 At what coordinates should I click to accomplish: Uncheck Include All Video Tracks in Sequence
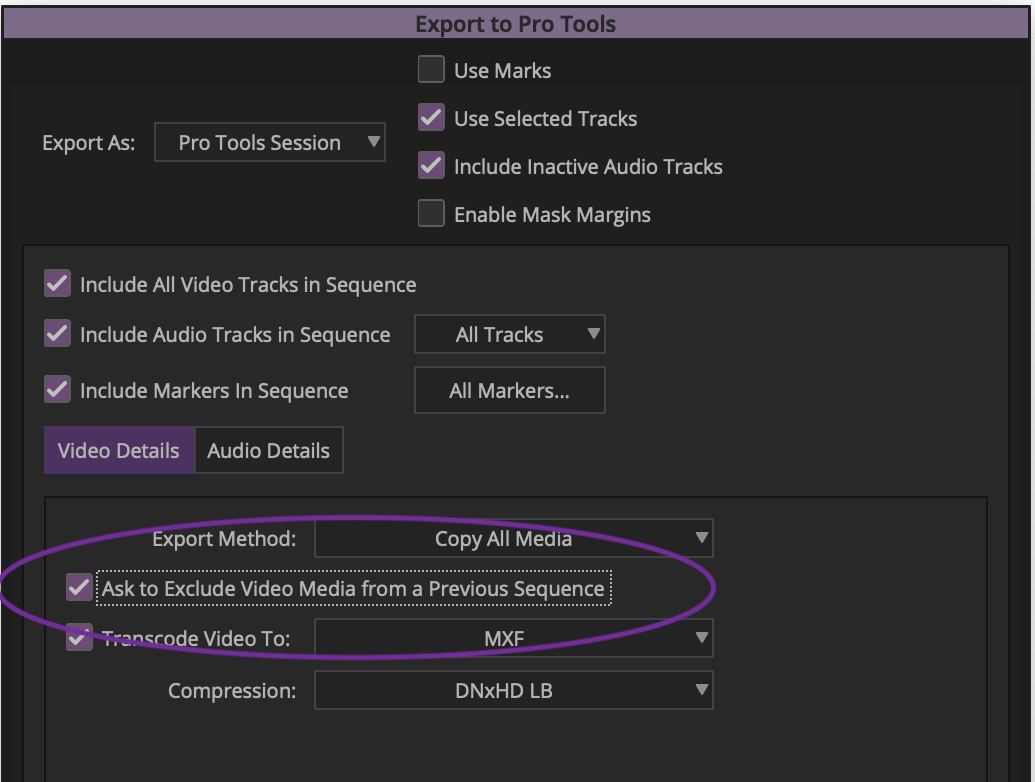click(x=57, y=284)
